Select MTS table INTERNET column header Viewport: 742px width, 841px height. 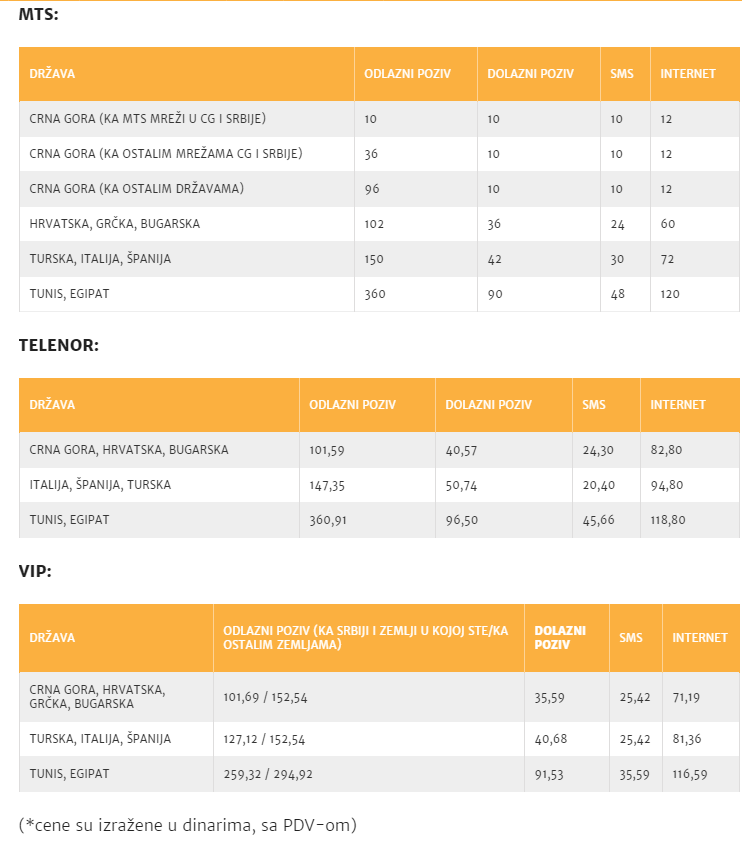click(695, 74)
